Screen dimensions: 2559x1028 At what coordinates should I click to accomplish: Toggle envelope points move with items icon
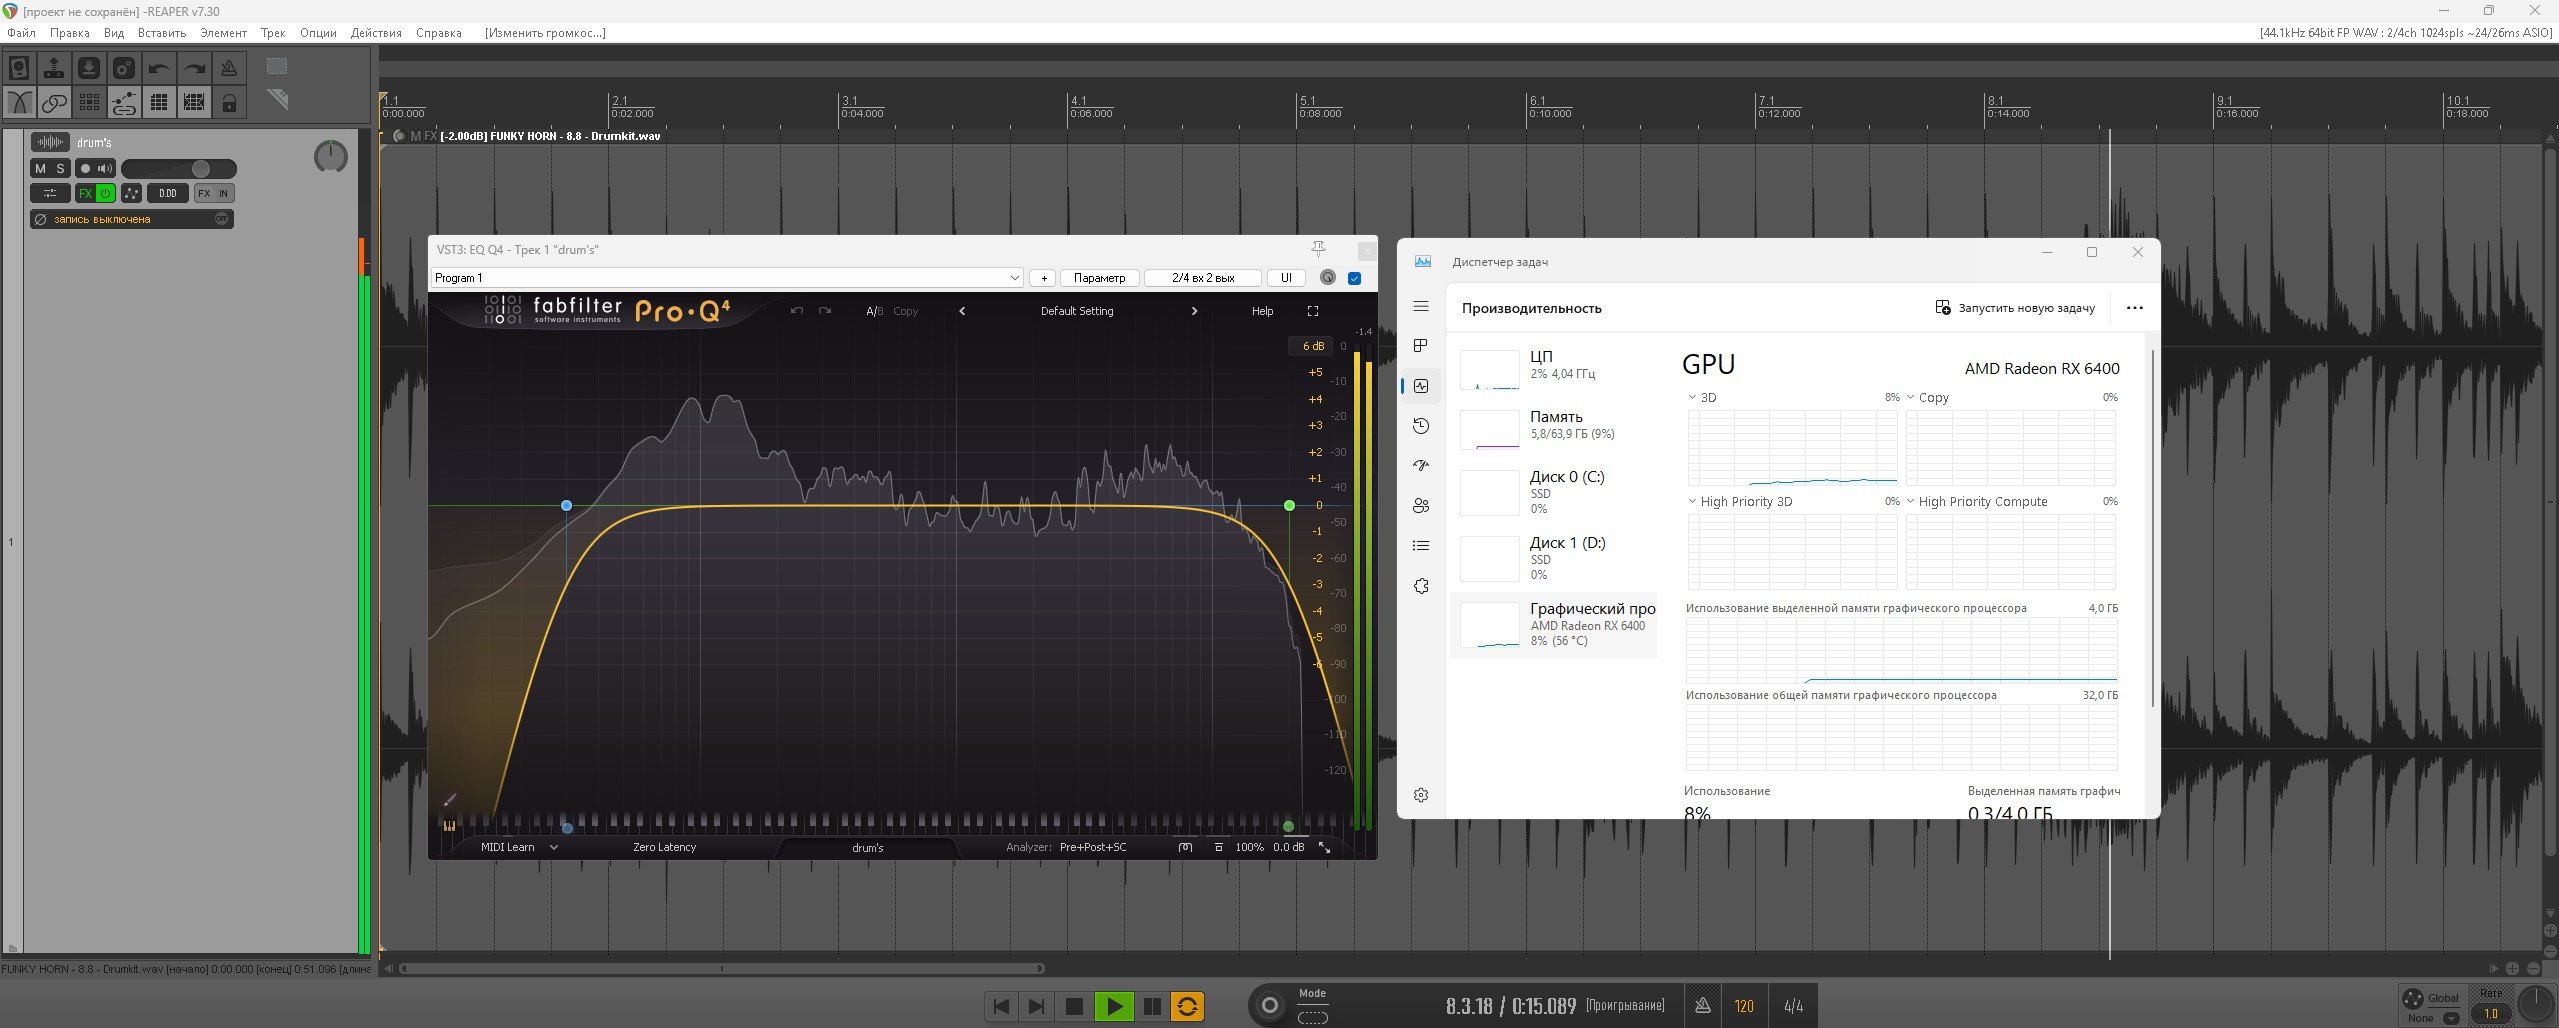pos(124,102)
